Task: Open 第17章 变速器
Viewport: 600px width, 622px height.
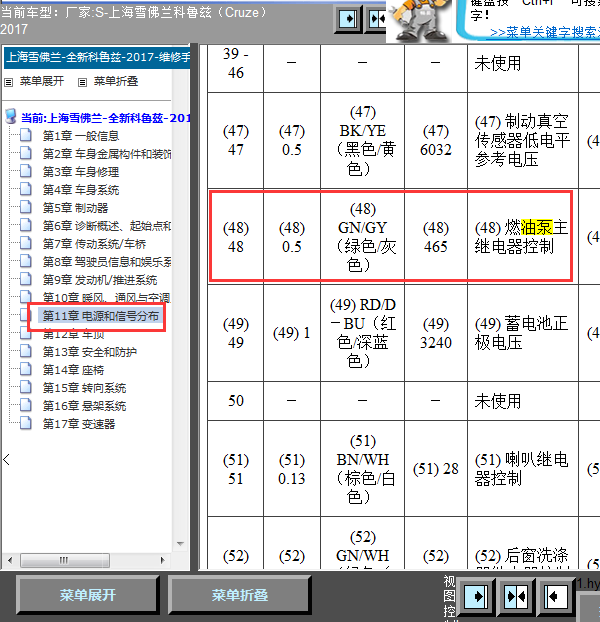Action: 79,424
